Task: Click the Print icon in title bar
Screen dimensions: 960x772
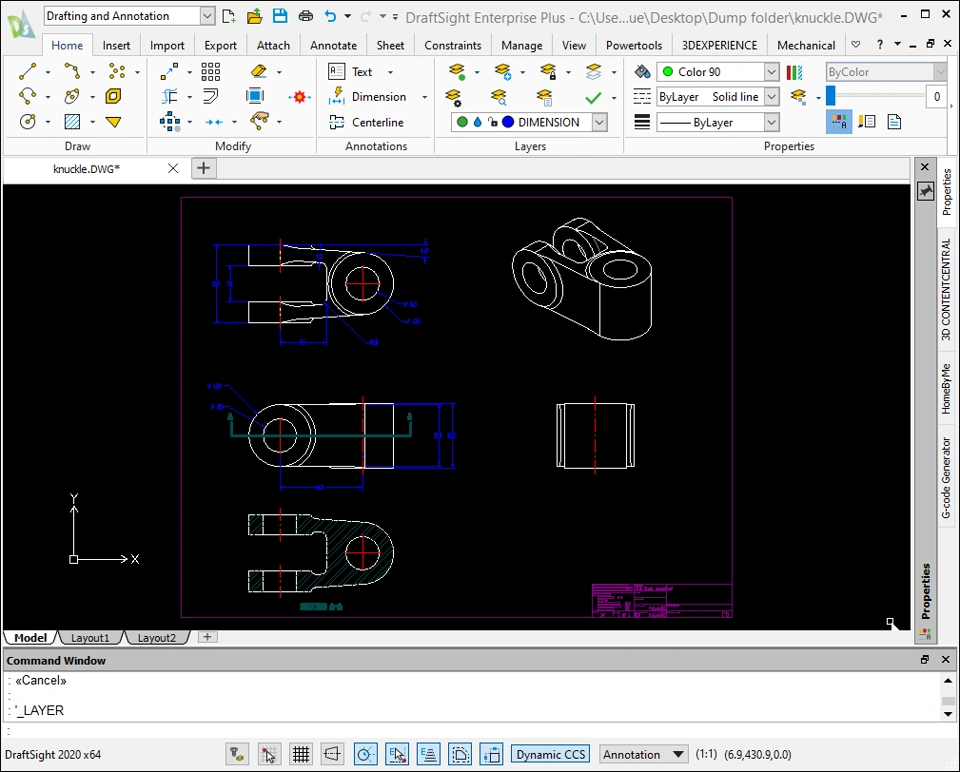Action: [x=306, y=16]
